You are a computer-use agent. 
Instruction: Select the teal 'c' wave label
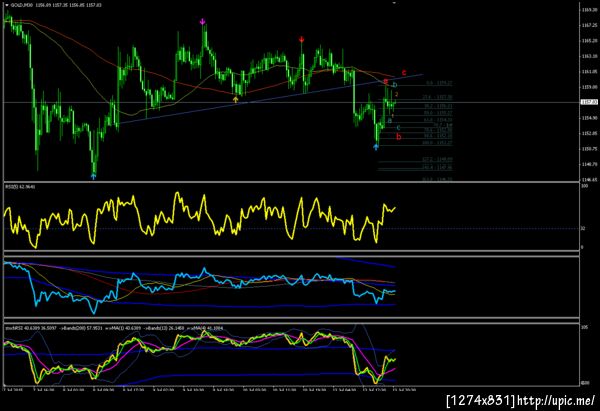[x=398, y=128]
